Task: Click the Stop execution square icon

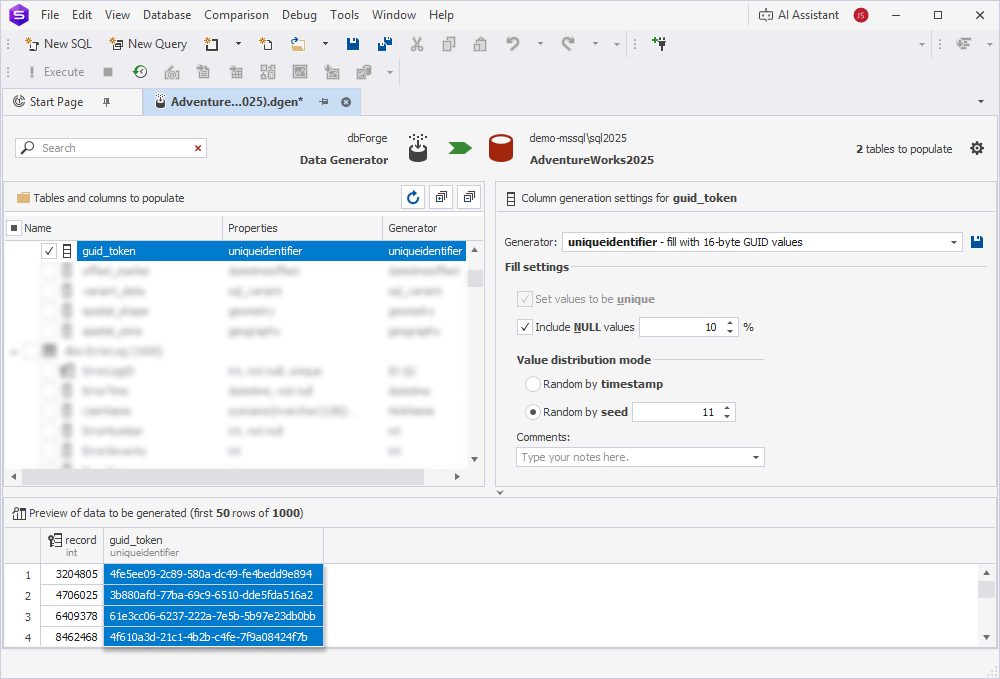Action: click(108, 72)
